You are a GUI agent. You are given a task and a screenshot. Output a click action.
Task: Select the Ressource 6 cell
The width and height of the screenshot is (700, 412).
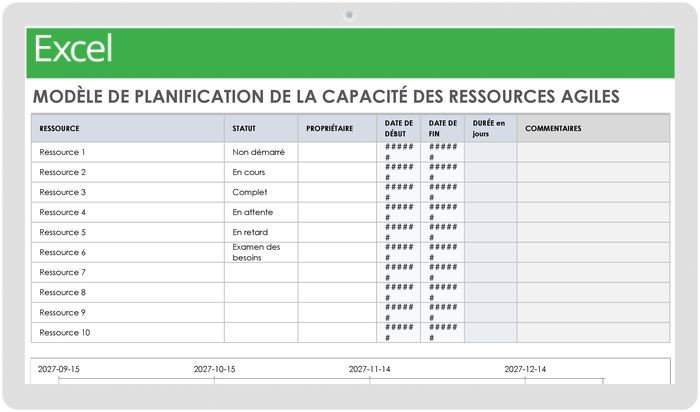[x=128, y=253]
